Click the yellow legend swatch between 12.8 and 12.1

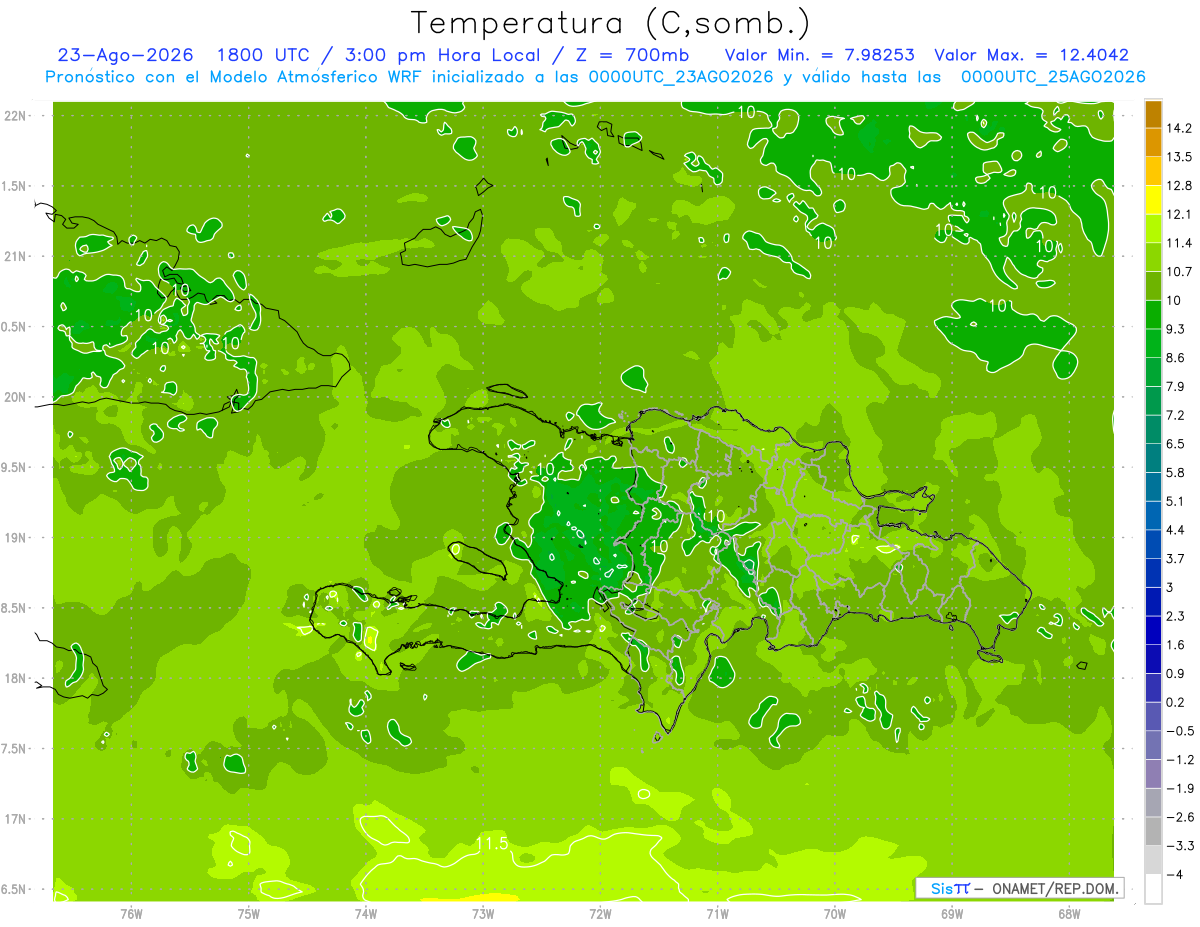coord(1153,200)
